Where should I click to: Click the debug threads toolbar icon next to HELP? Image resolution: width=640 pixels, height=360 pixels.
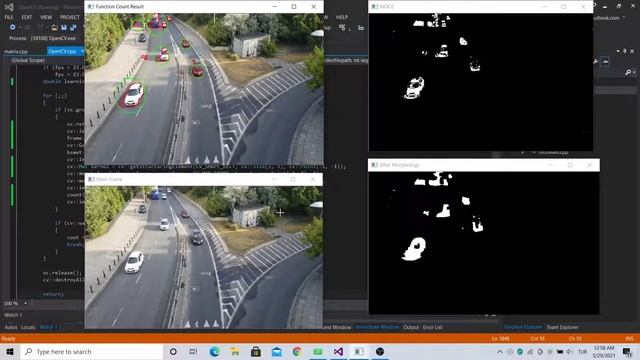pyautogui.click(x=342, y=27)
